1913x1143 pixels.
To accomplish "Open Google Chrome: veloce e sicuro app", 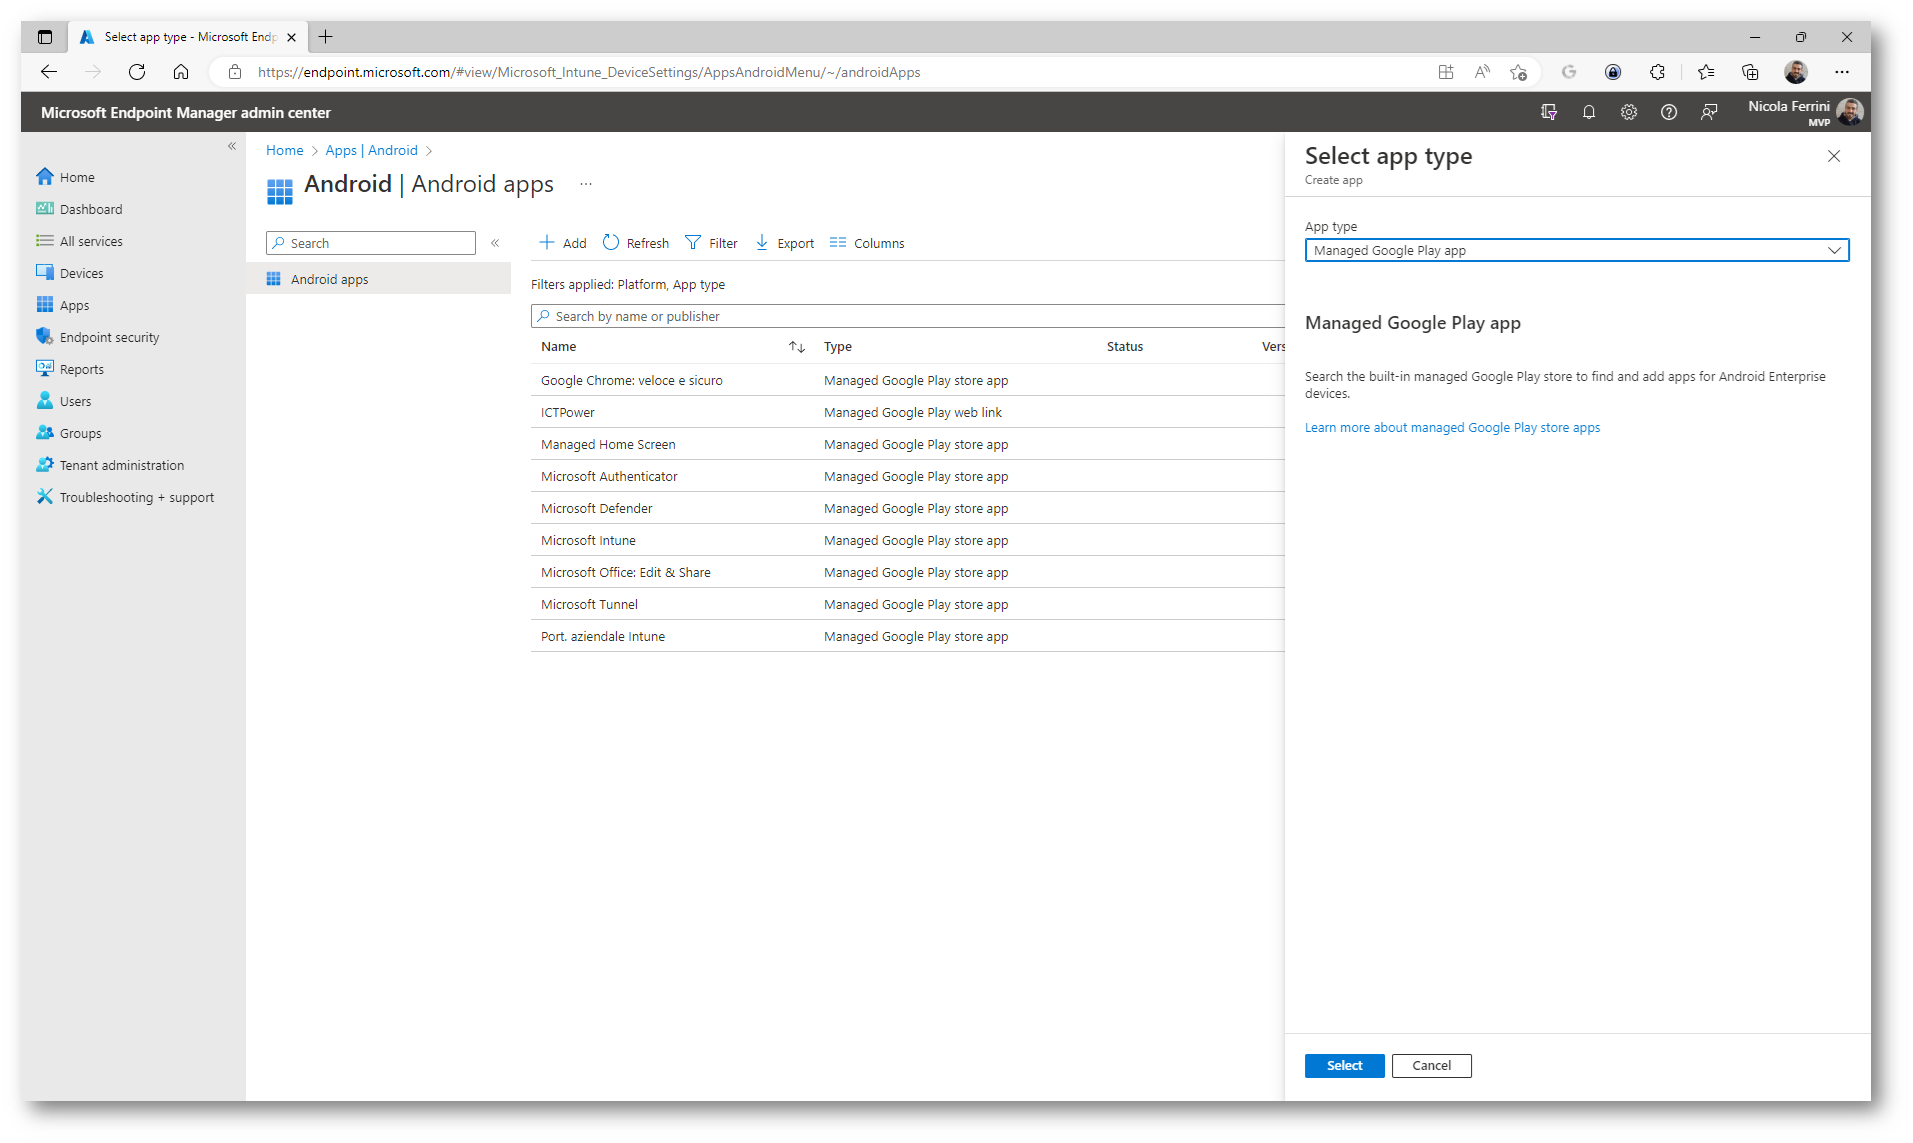I will [632, 380].
